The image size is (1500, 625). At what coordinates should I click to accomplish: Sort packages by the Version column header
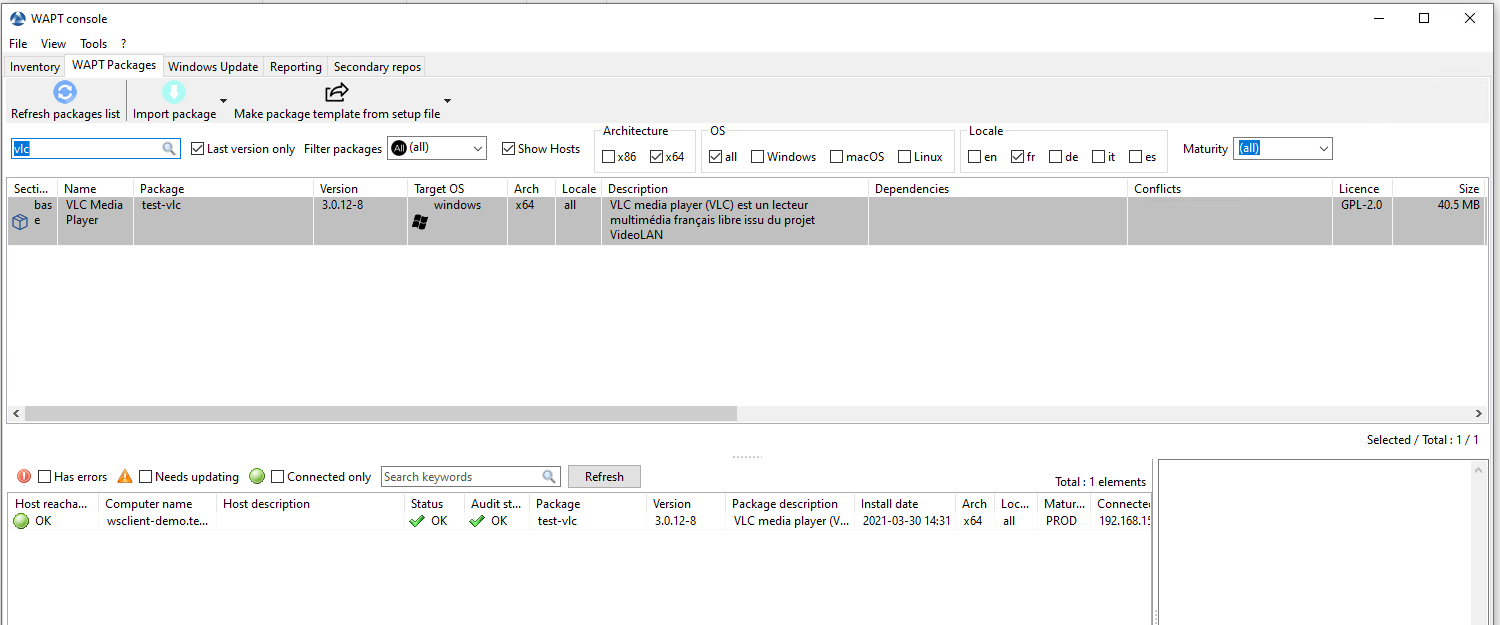click(360, 188)
